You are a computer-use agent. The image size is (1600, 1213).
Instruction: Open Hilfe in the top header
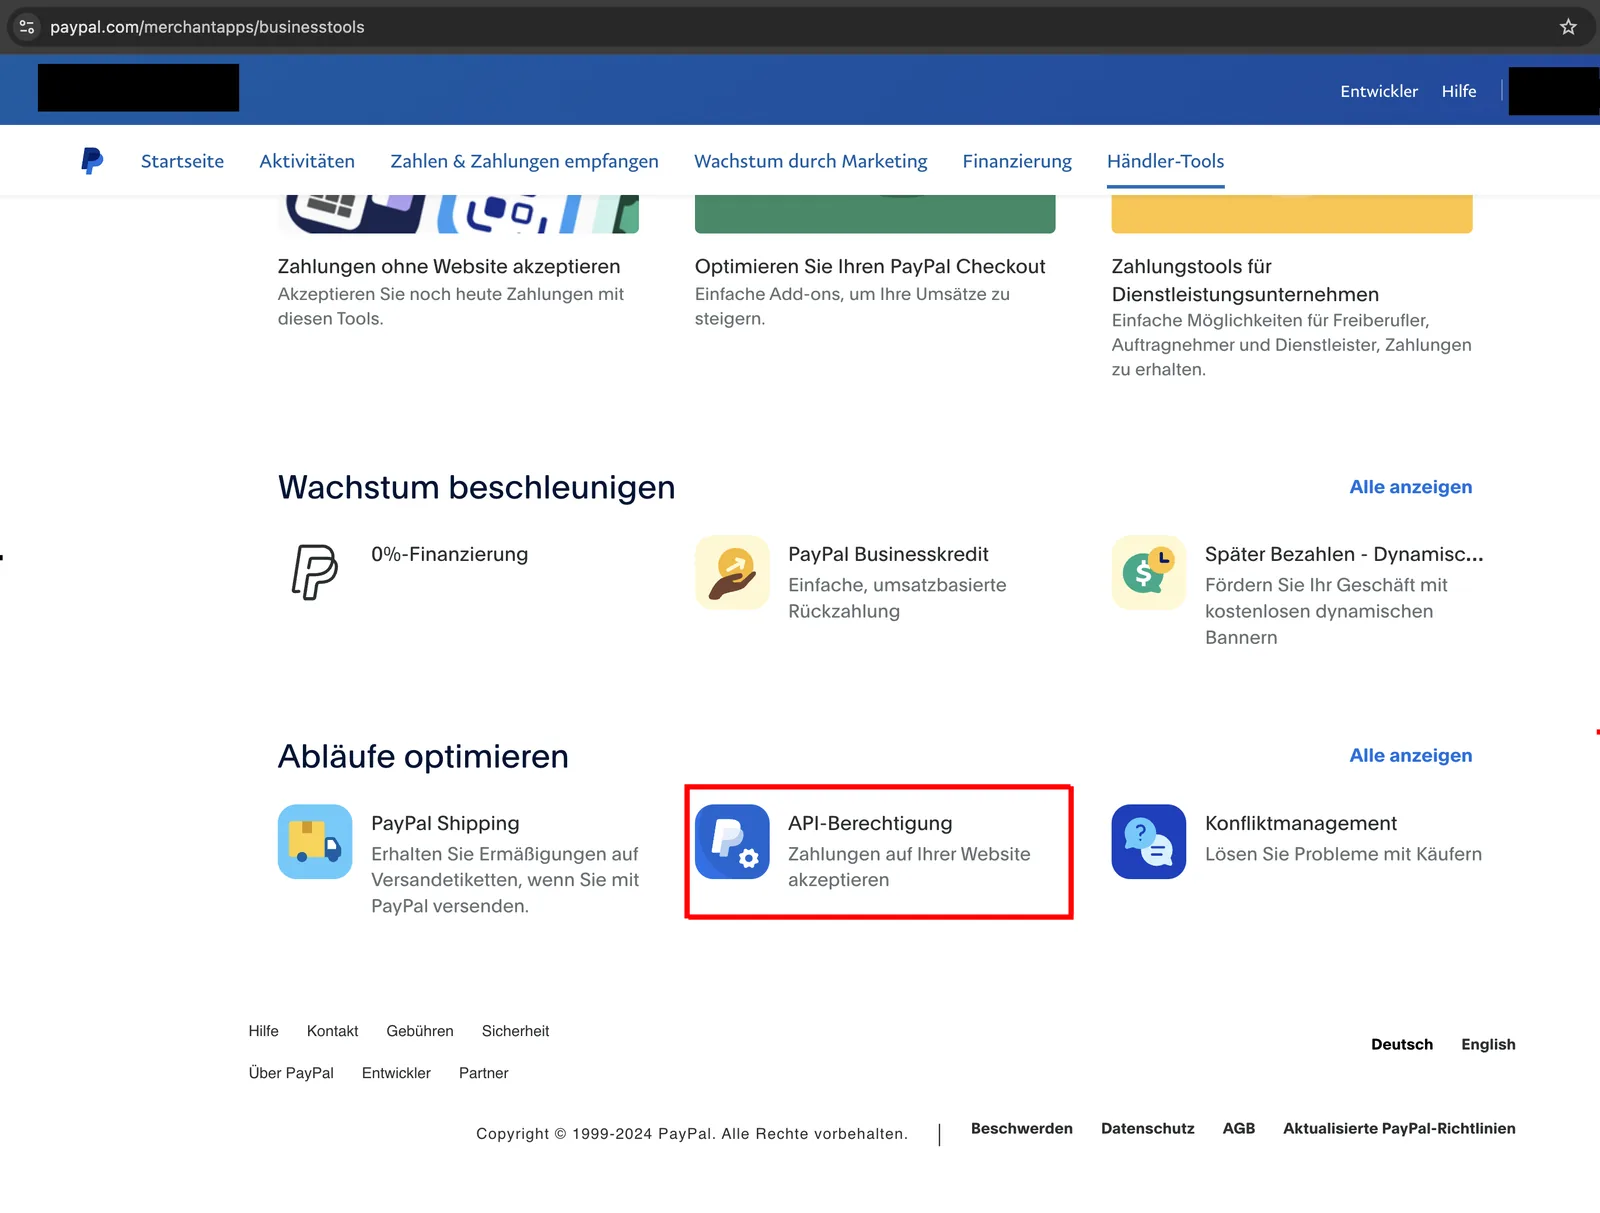pyautogui.click(x=1459, y=91)
